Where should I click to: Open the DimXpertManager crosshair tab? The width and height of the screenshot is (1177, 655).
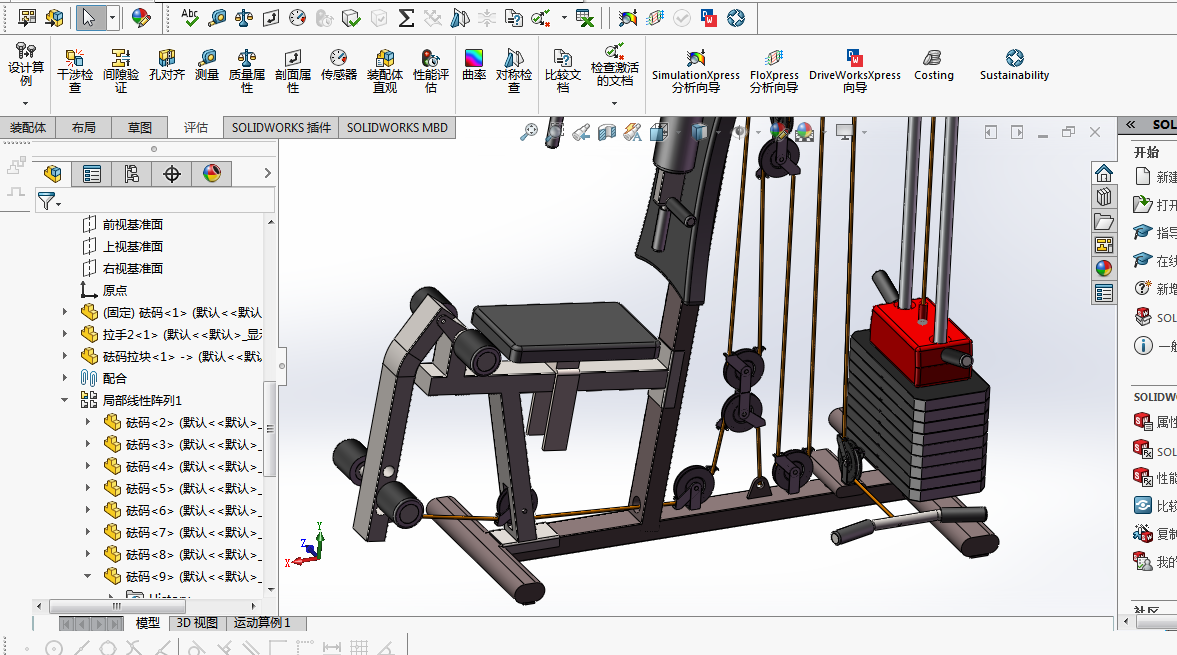click(172, 174)
